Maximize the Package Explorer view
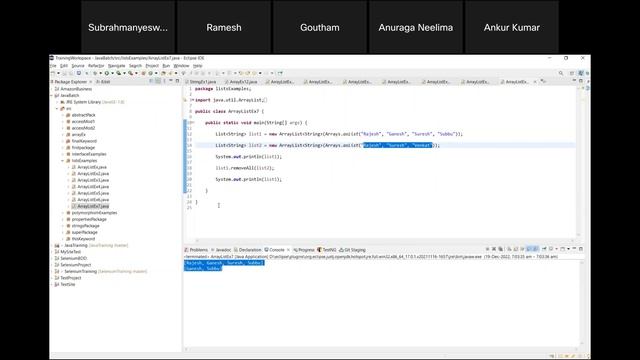640x360 pixels. [x=177, y=81]
